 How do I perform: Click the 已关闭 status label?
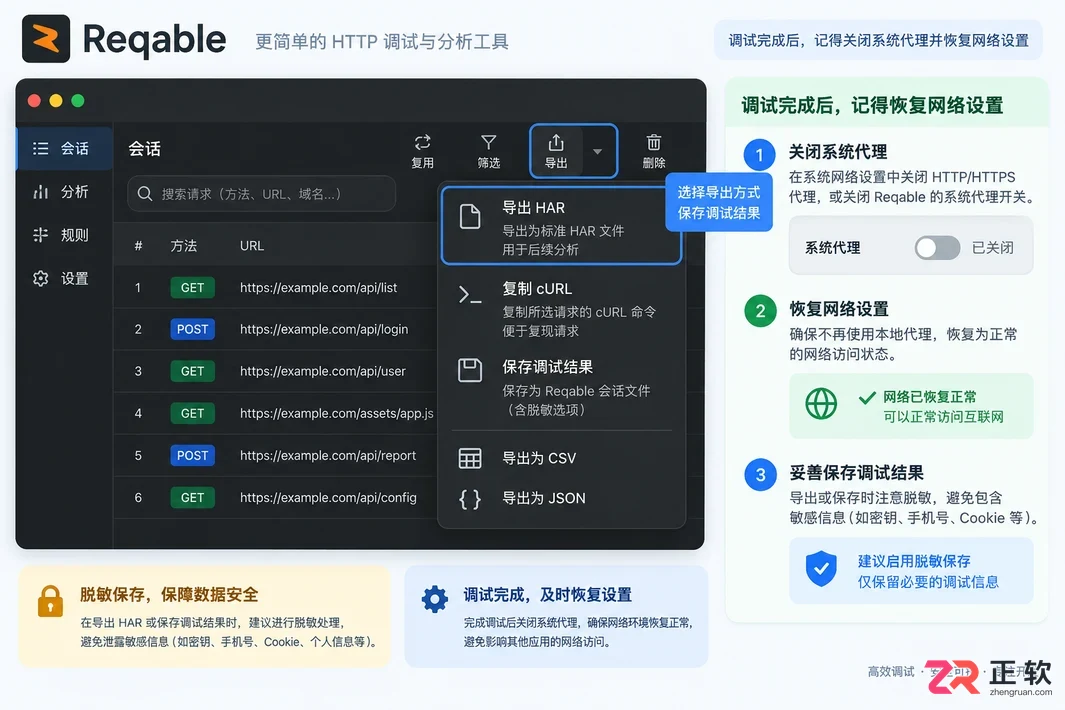(x=992, y=248)
